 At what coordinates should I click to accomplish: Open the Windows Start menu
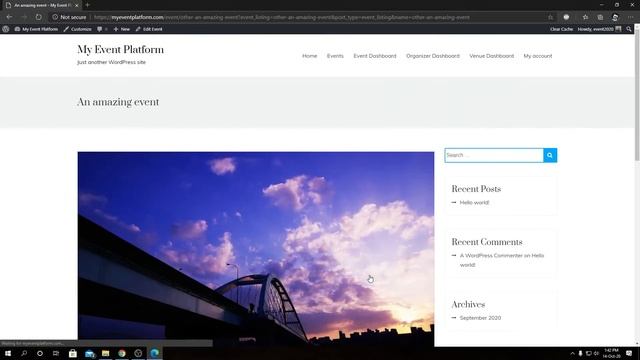coord(8,353)
